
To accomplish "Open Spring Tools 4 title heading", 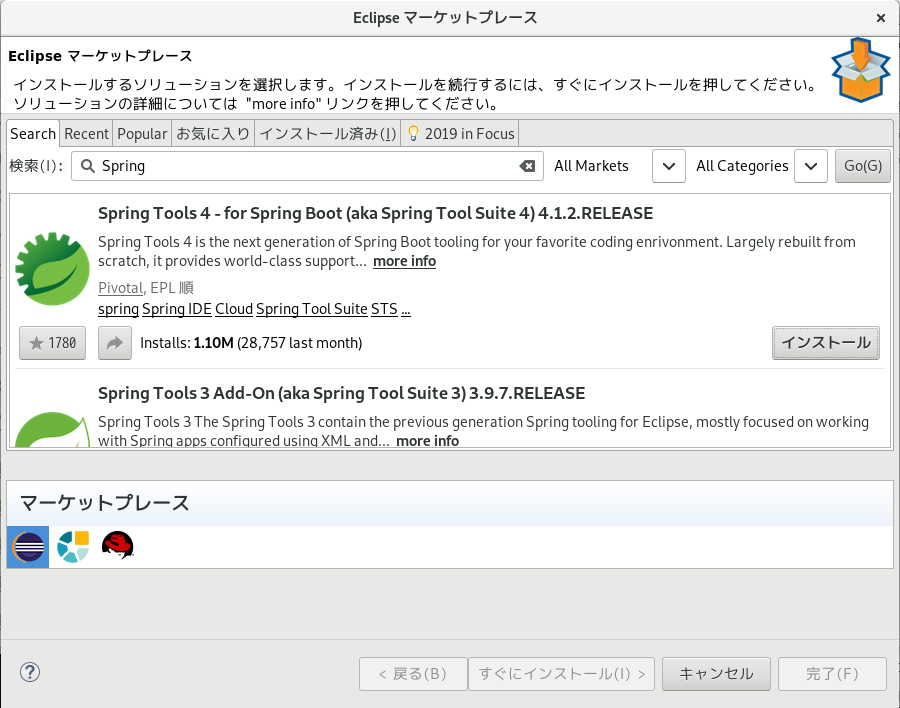I will pos(375,214).
